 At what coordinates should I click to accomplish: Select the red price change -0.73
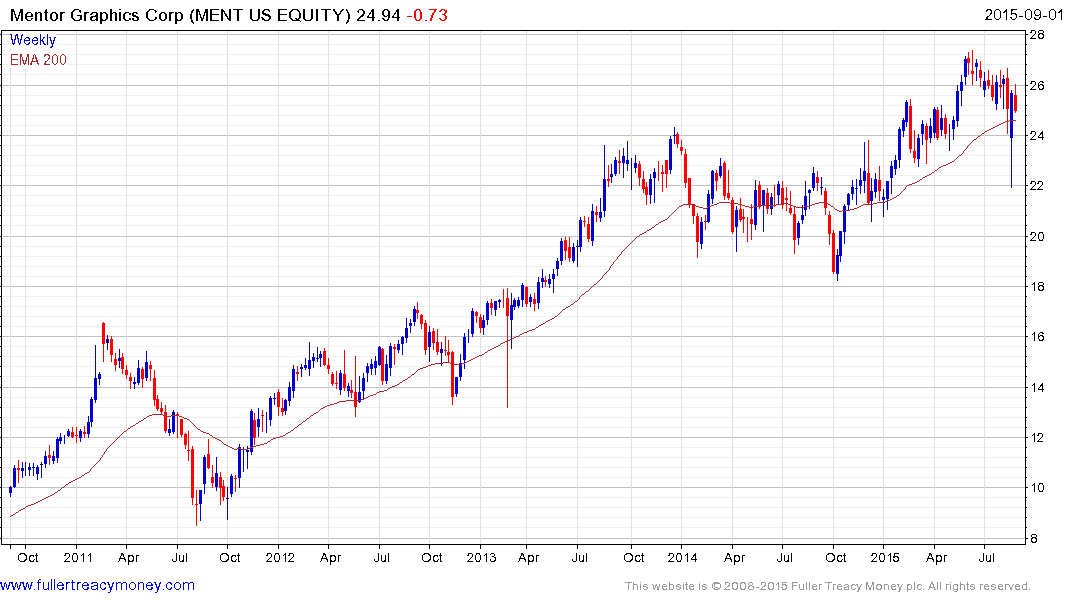(x=427, y=15)
